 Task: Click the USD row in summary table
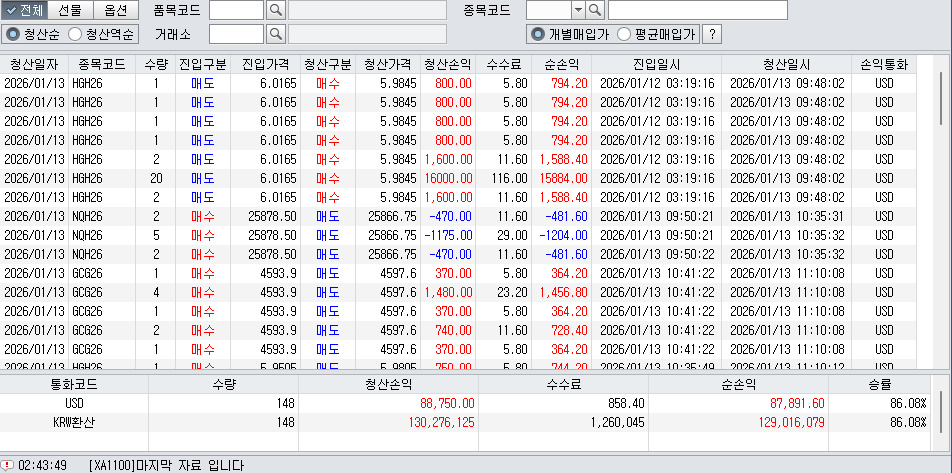tap(465, 404)
